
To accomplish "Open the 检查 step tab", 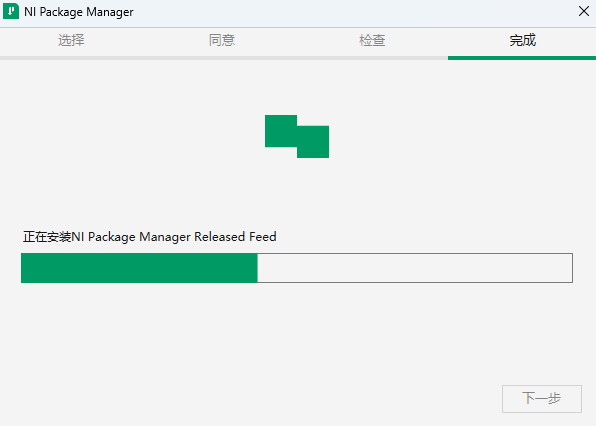I will point(372,40).
